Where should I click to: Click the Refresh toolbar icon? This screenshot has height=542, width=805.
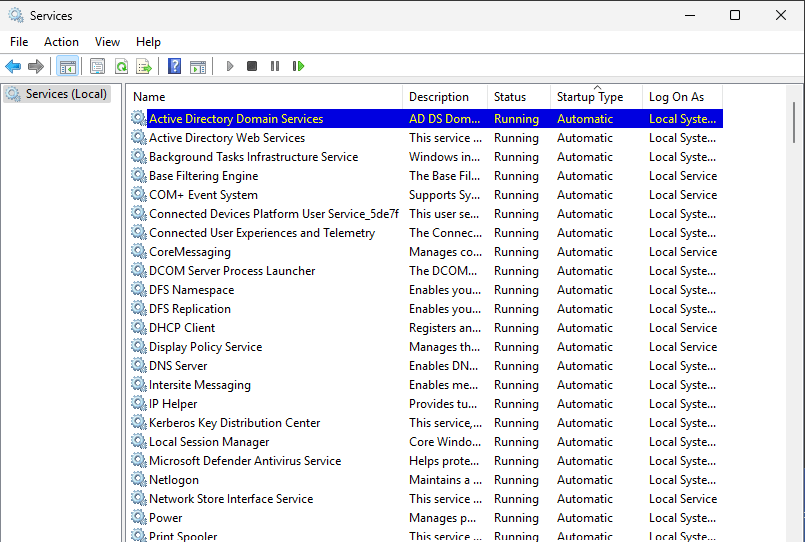(x=121, y=66)
